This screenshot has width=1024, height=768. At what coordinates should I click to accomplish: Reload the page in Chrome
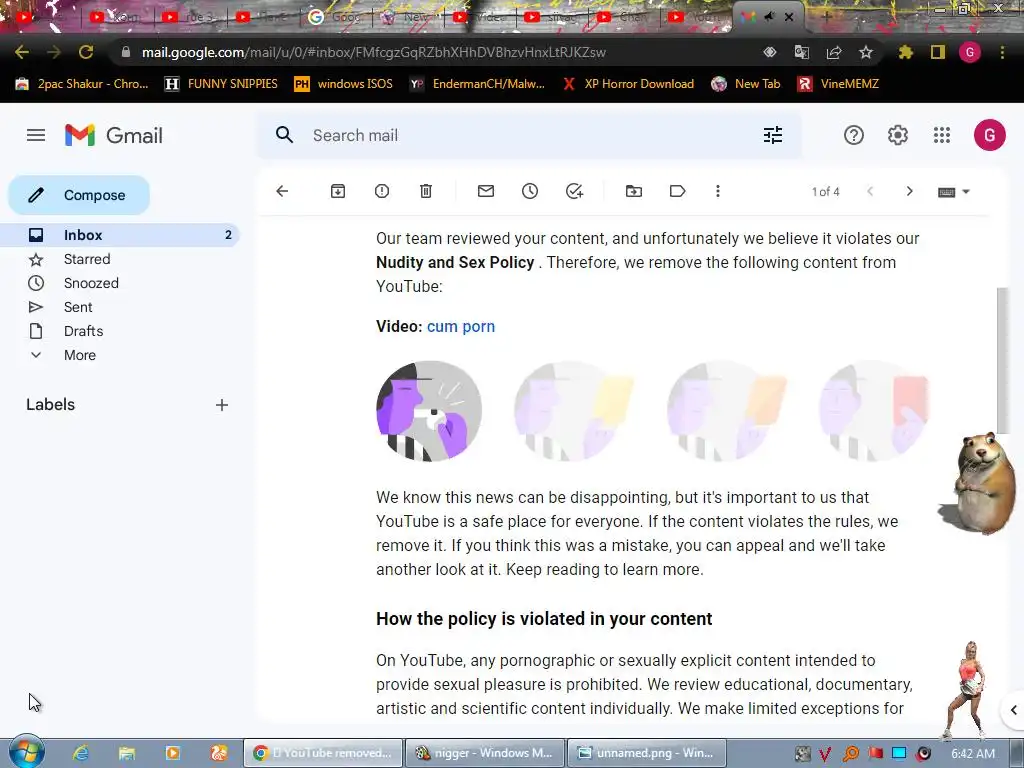86,52
